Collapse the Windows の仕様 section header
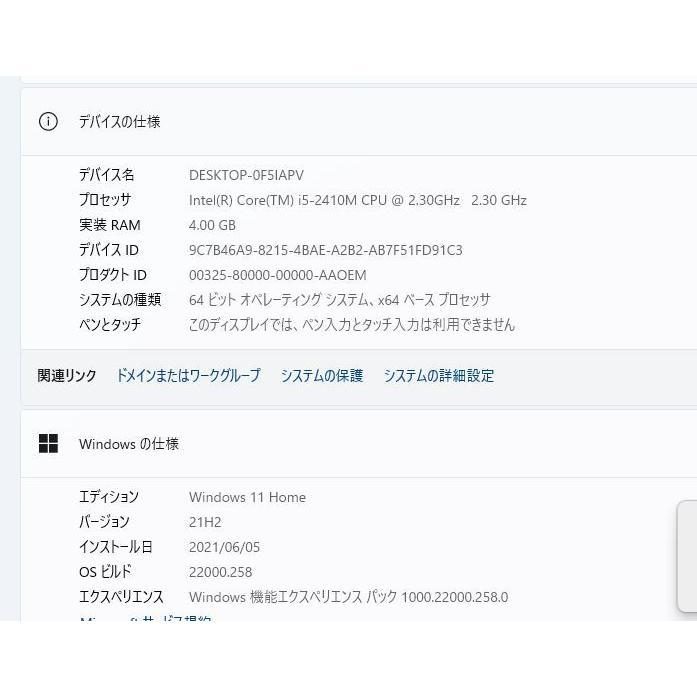Screen dimensions: 697x697 [x=359, y=444]
